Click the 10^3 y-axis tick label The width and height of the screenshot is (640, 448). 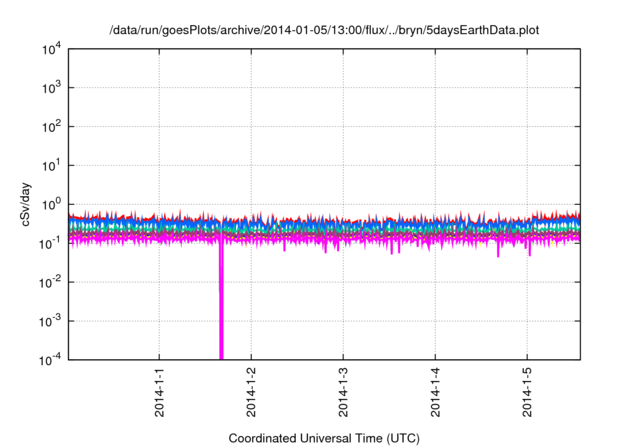point(51,88)
